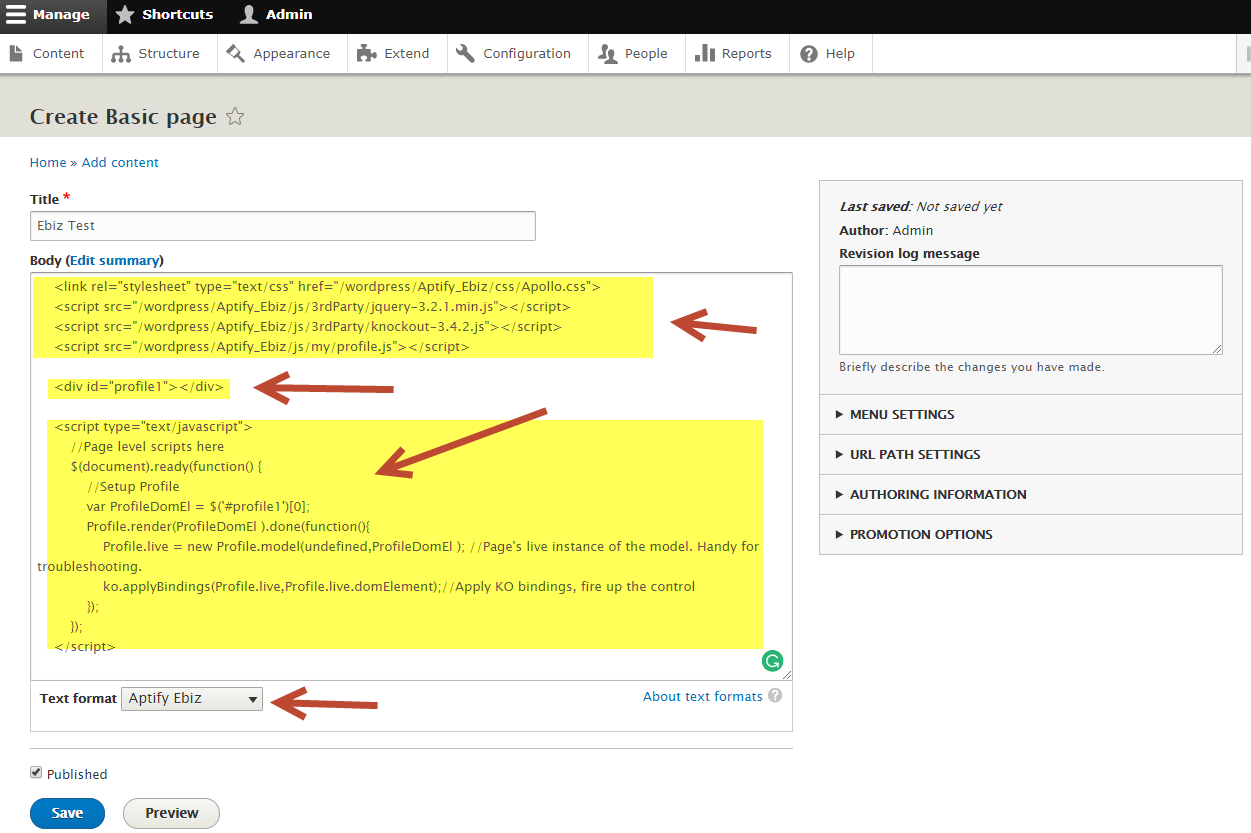This screenshot has width=1251, height=833.
Task: Click the Published label text
Action: [x=77, y=774]
